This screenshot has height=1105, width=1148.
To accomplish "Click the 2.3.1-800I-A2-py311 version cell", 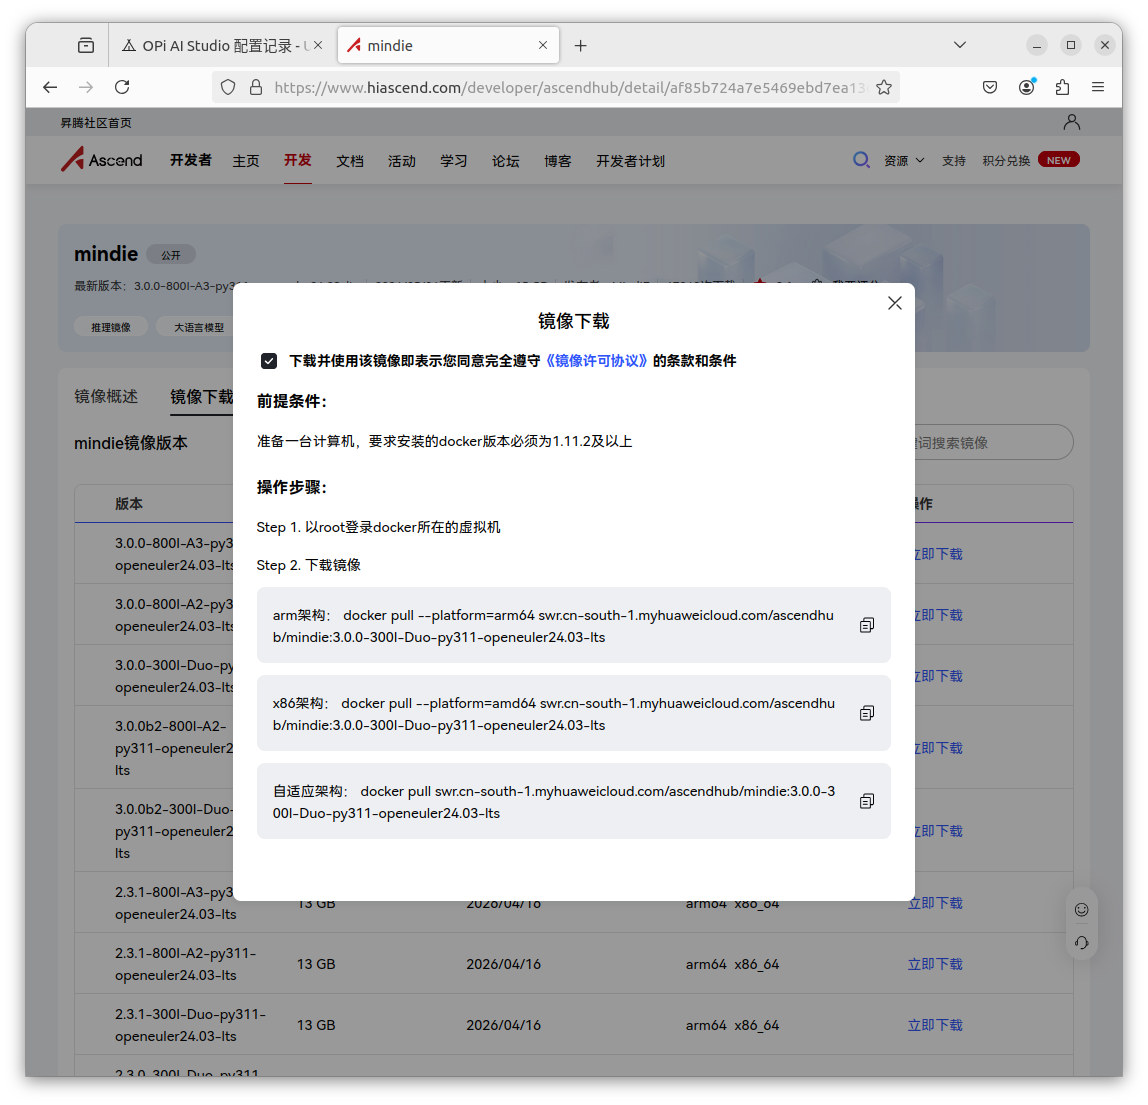I will (186, 964).
